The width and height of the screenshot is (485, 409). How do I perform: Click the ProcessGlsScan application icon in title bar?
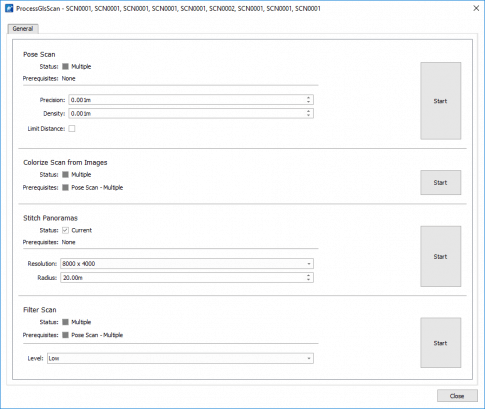9,8
